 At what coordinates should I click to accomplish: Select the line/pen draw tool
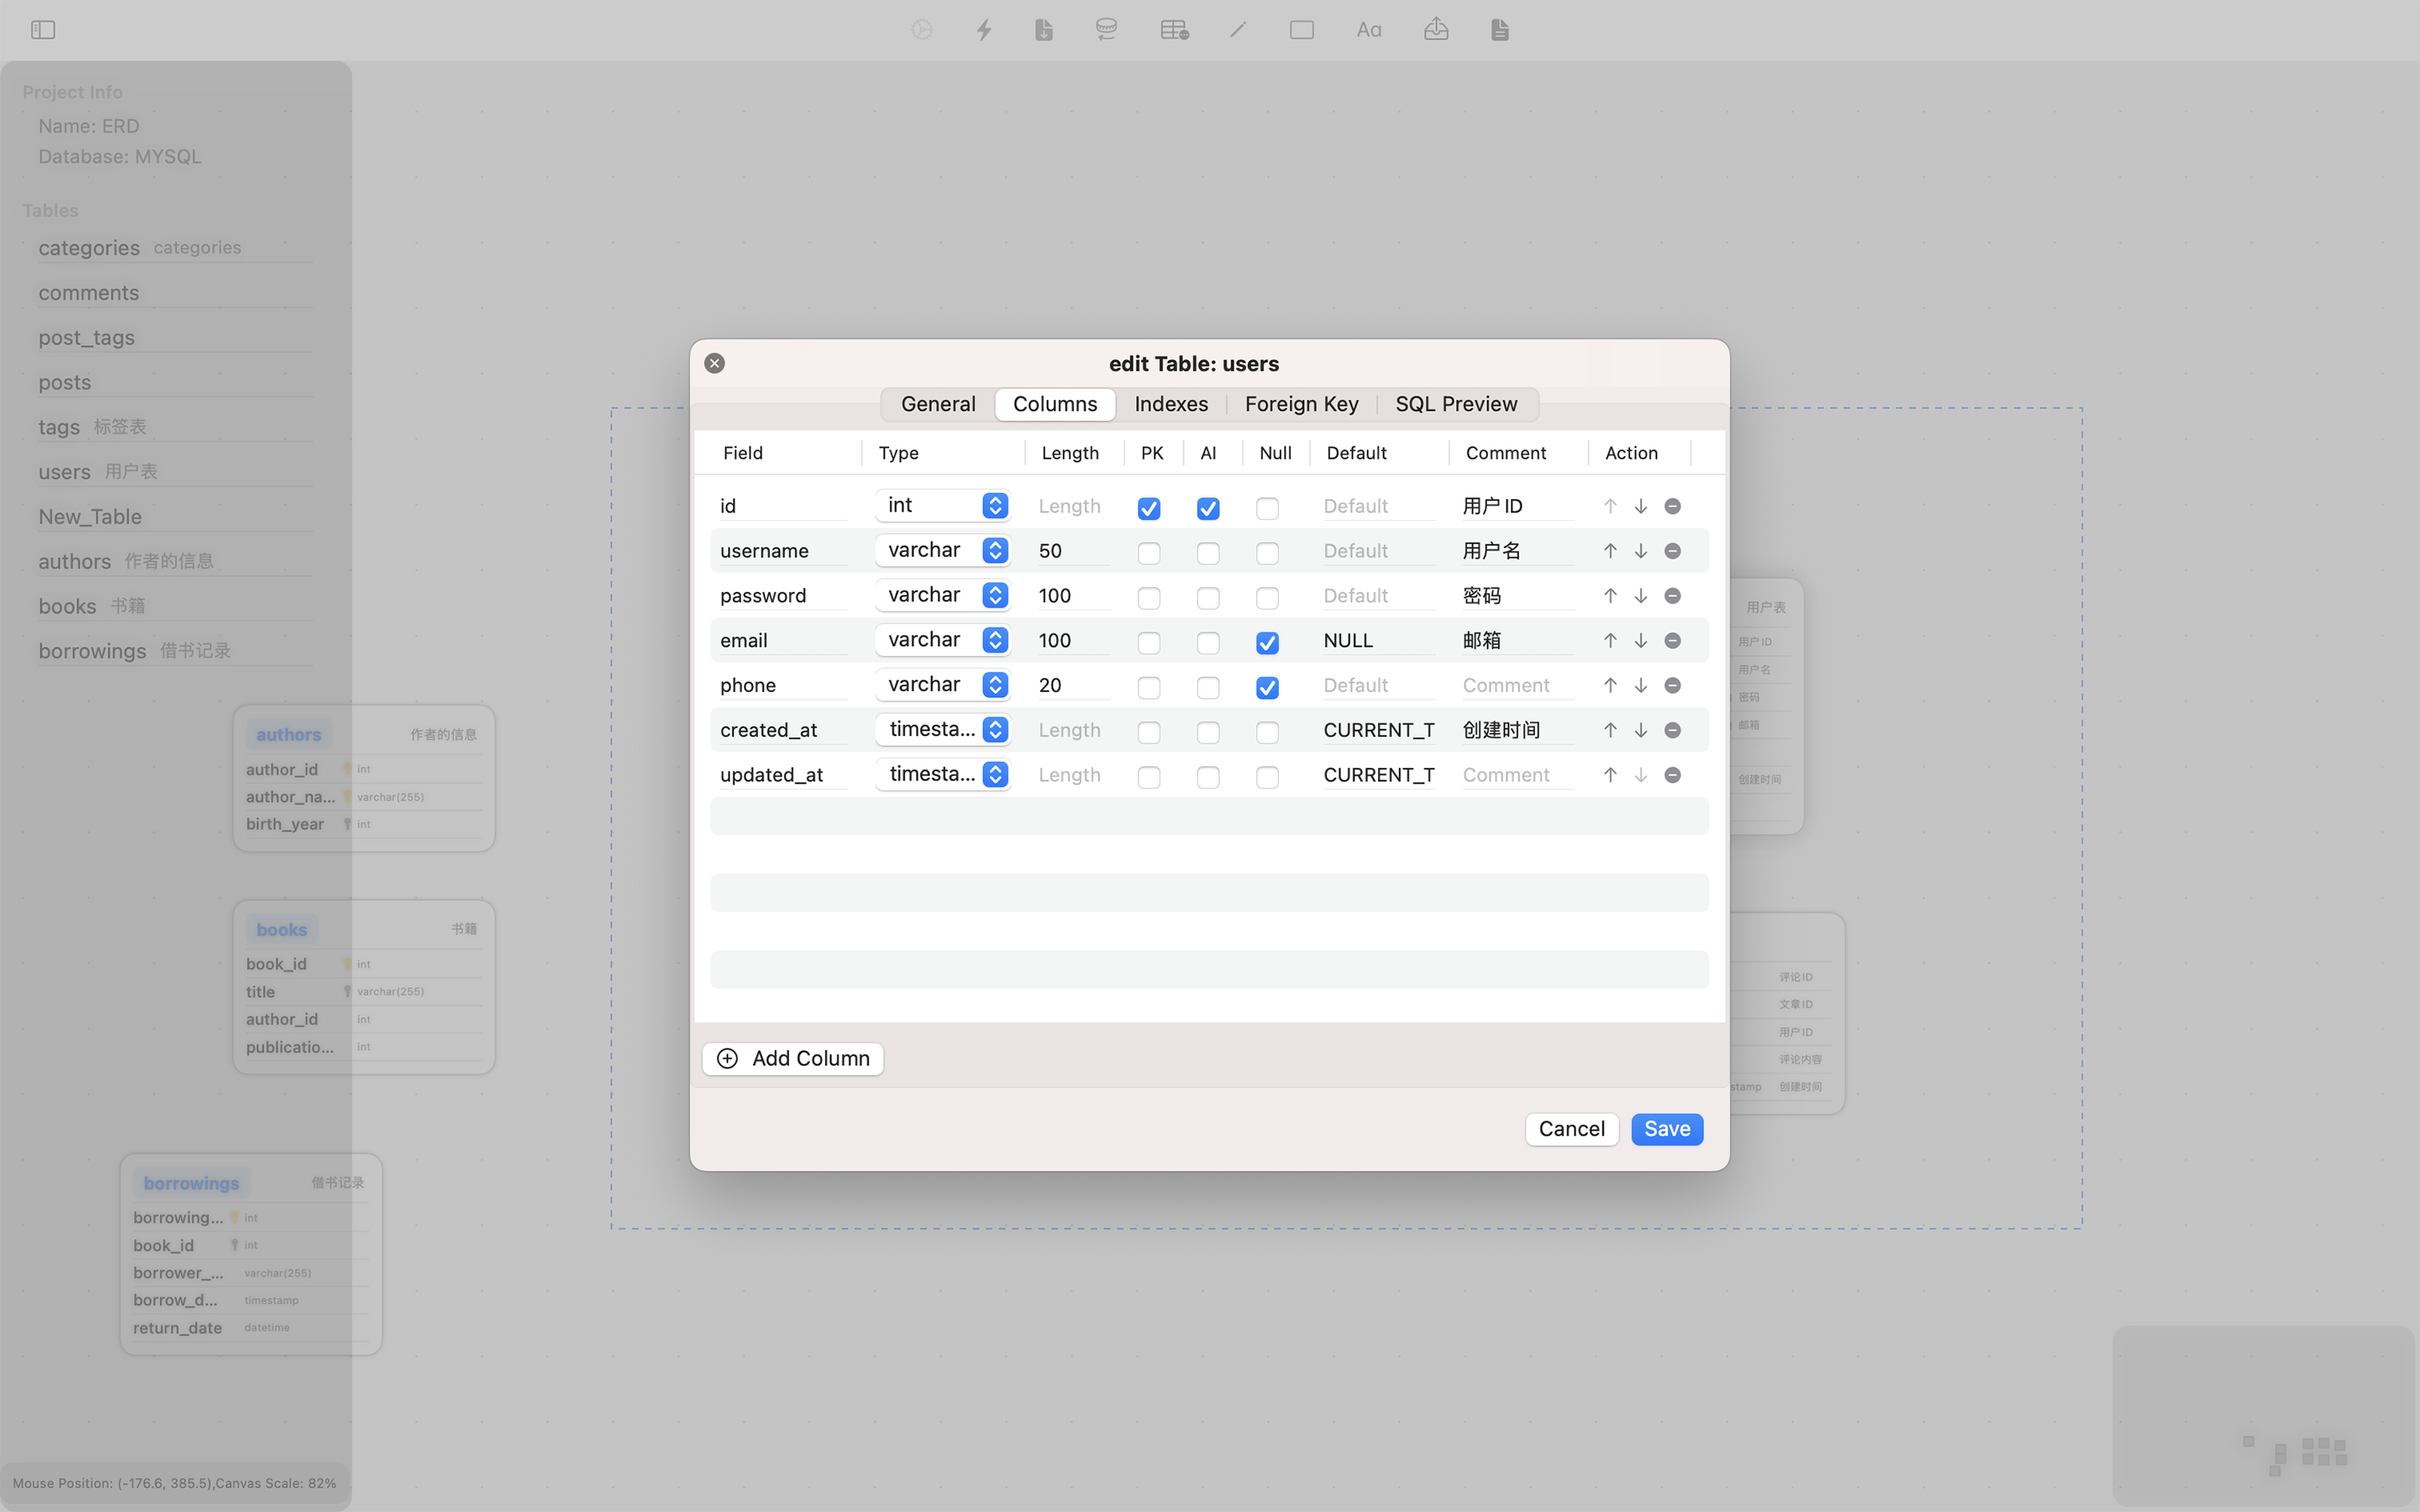pyautogui.click(x=1238, y=30)
